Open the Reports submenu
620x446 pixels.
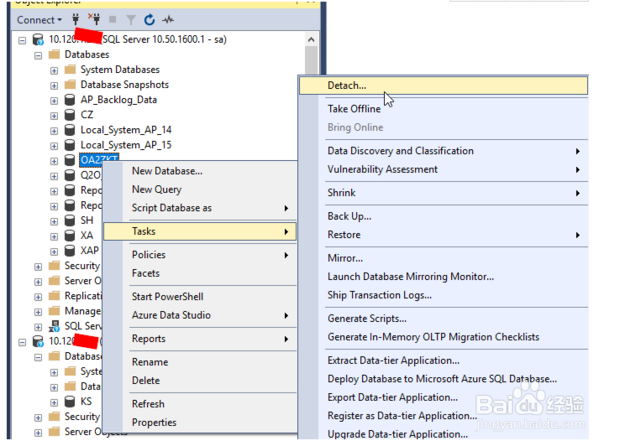click(200, 338)
